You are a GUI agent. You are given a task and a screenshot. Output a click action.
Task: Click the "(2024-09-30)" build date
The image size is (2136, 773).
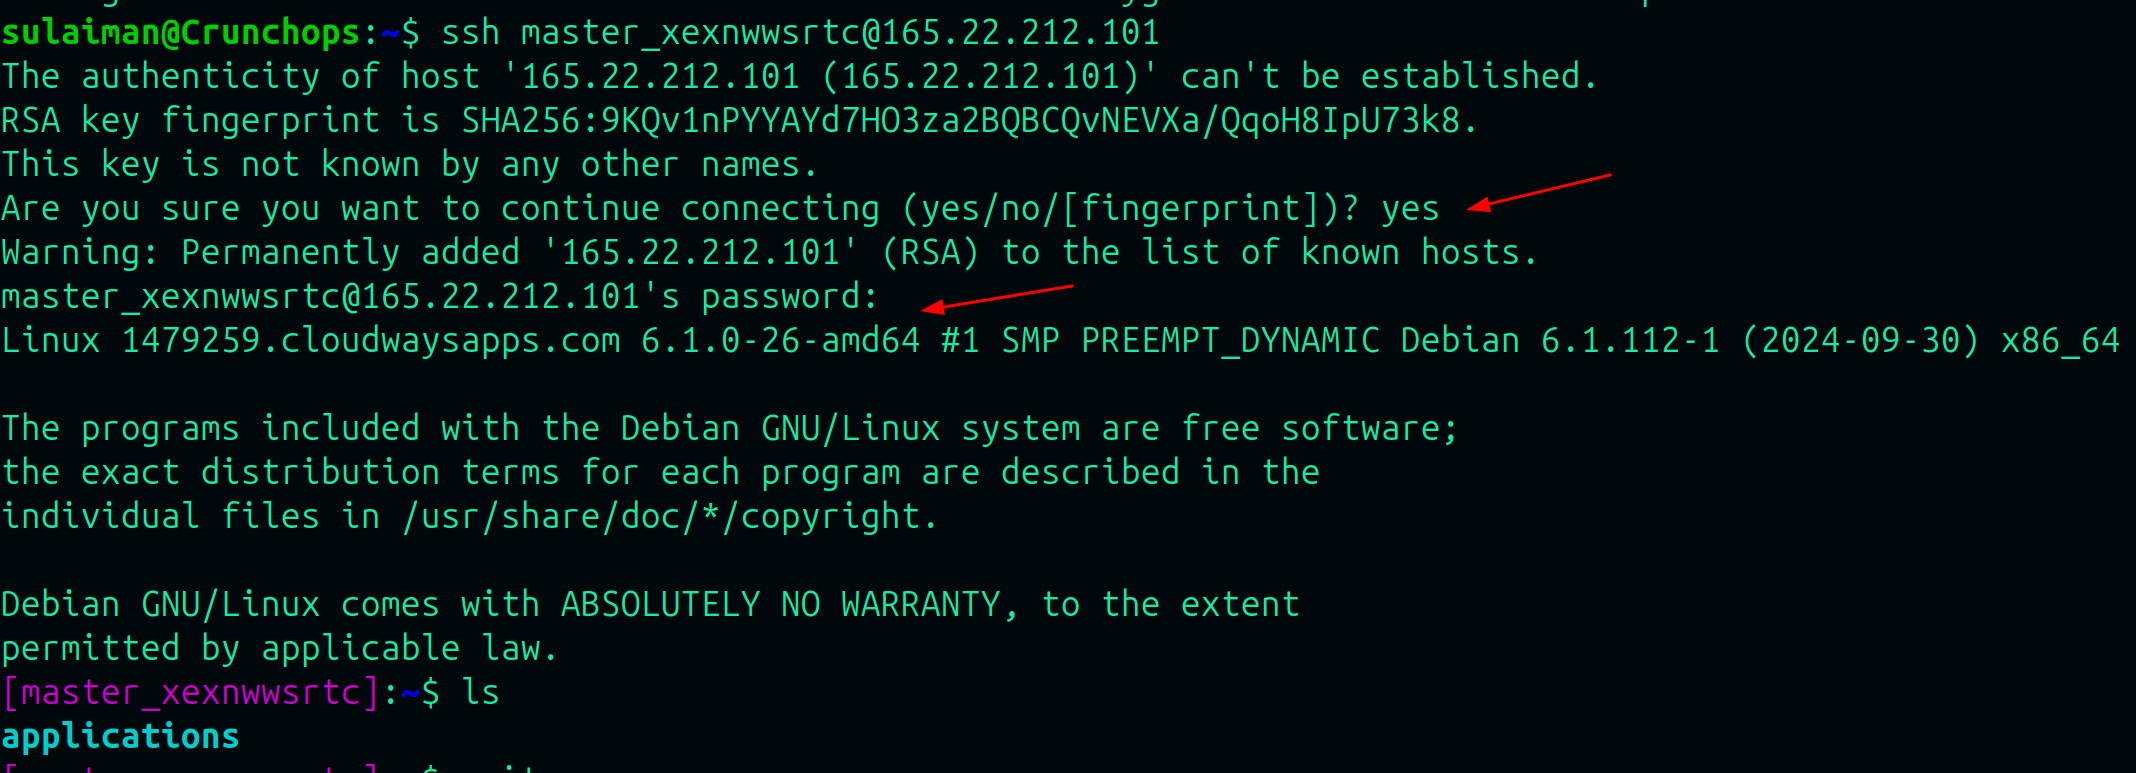point(1860,341)
